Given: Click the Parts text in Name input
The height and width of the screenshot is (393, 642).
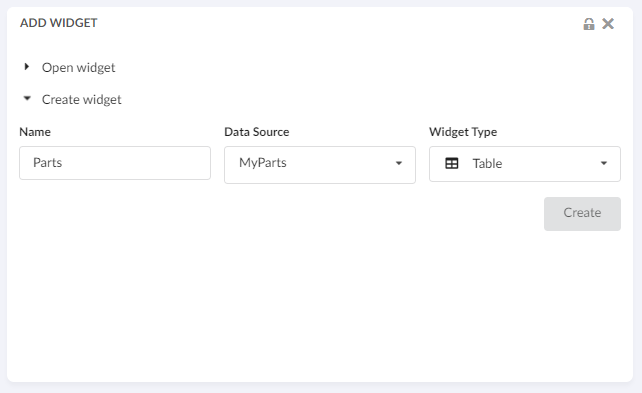Looking at the screenshot, I should [47, 163].
